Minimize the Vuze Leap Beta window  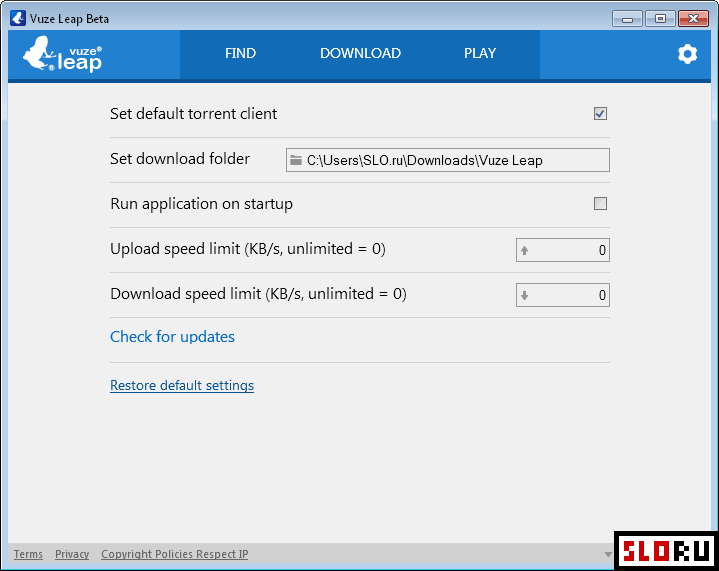pyautogui.click(x=627, y=19)
